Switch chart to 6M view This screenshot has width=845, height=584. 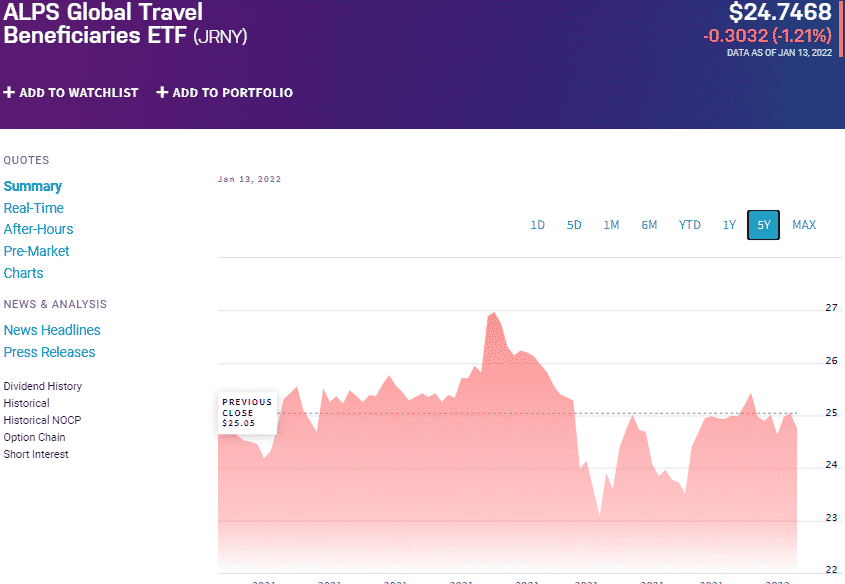649,225
